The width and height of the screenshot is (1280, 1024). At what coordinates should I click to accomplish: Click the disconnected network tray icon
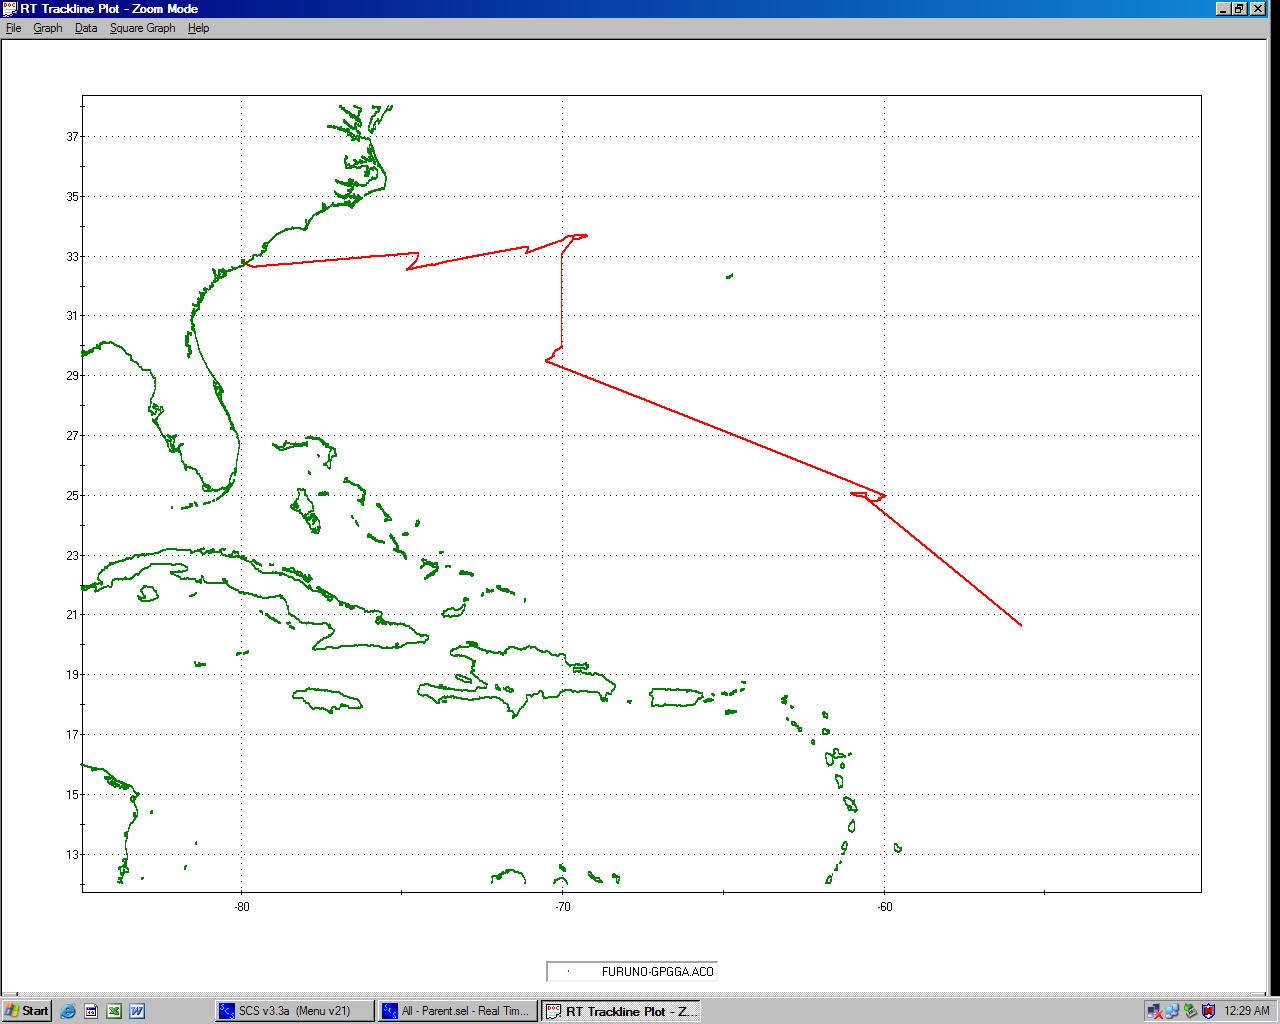[1155, 1011]
